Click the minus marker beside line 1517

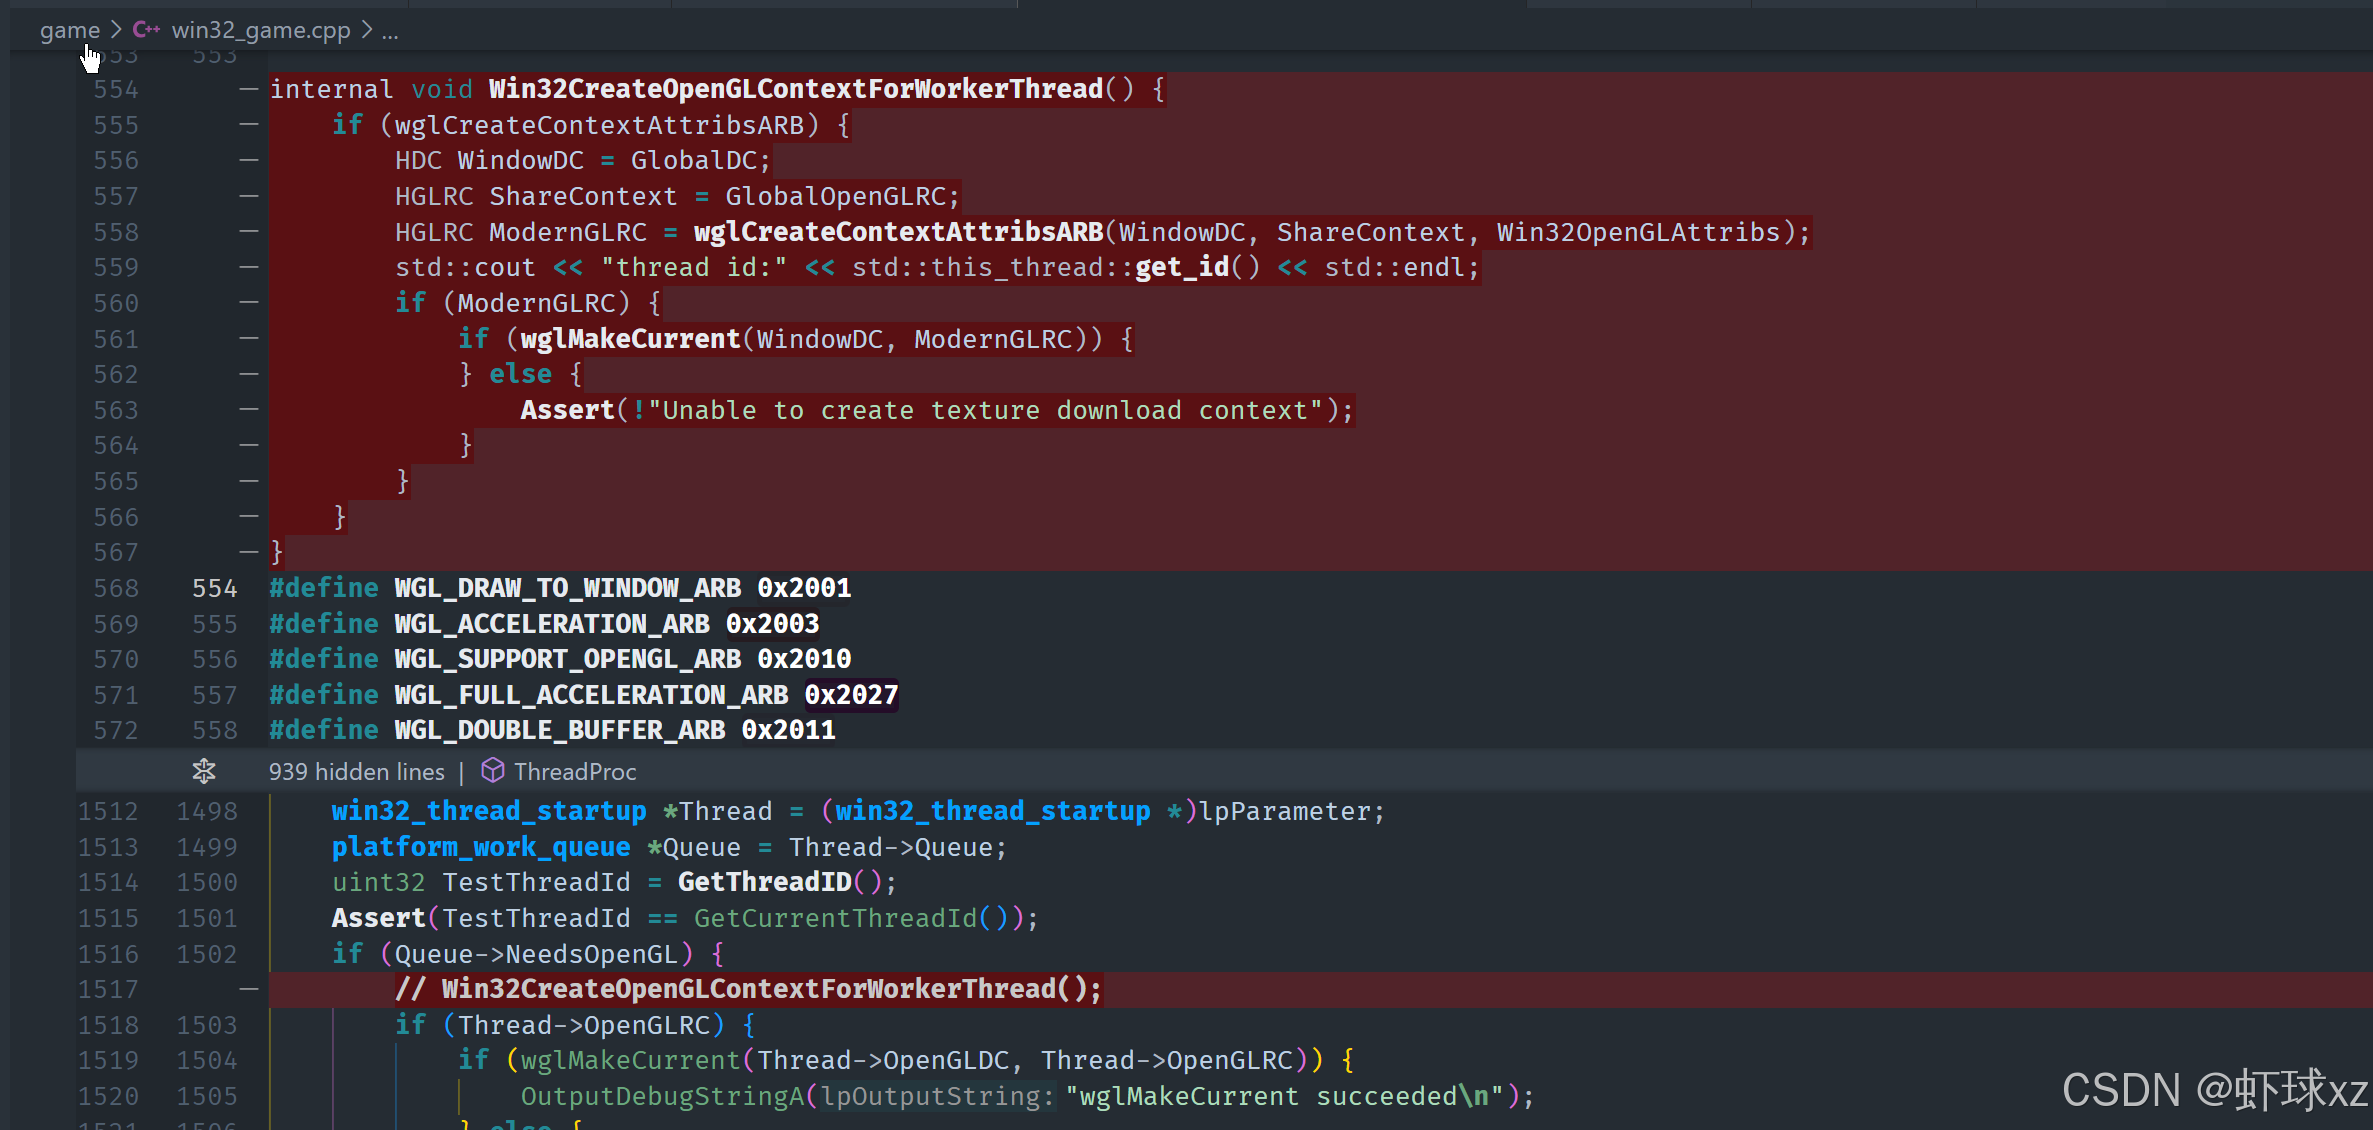(249, 989)
